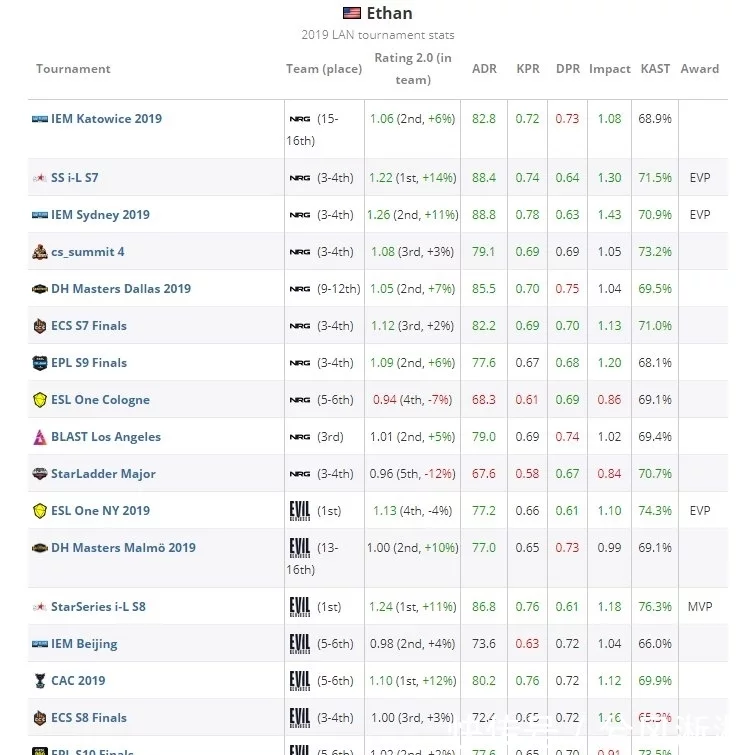Click the ADR column header
Screen dimensions: 755x755
pos(484,69)
